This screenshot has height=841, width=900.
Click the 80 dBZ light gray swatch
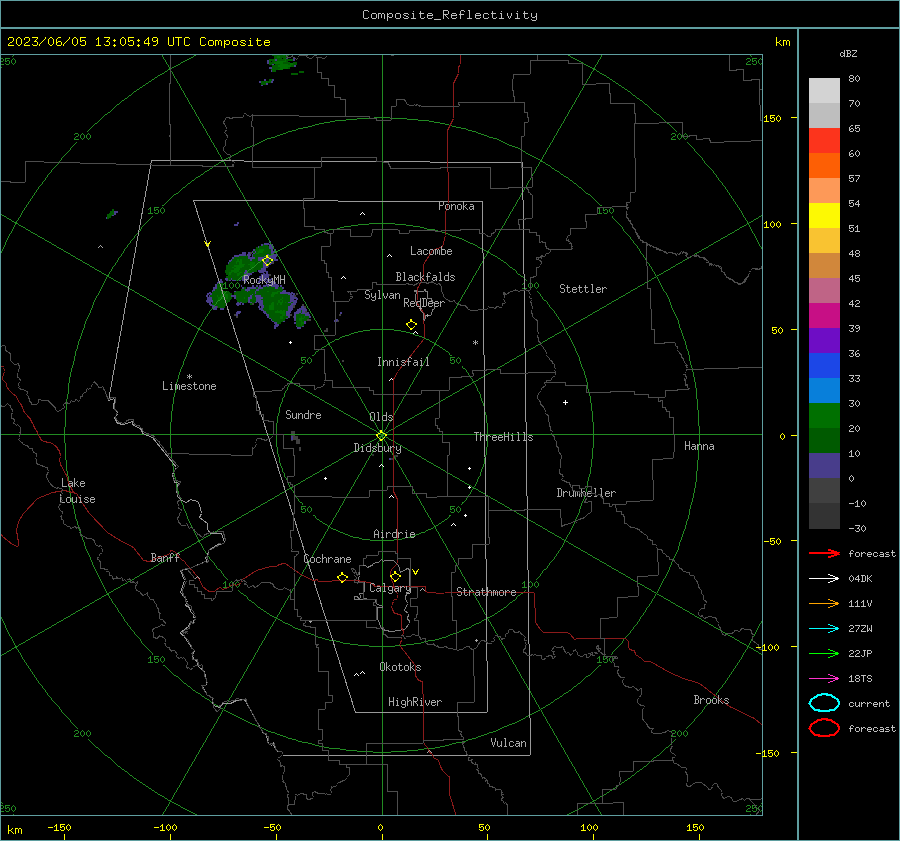(x=824, y=90)
